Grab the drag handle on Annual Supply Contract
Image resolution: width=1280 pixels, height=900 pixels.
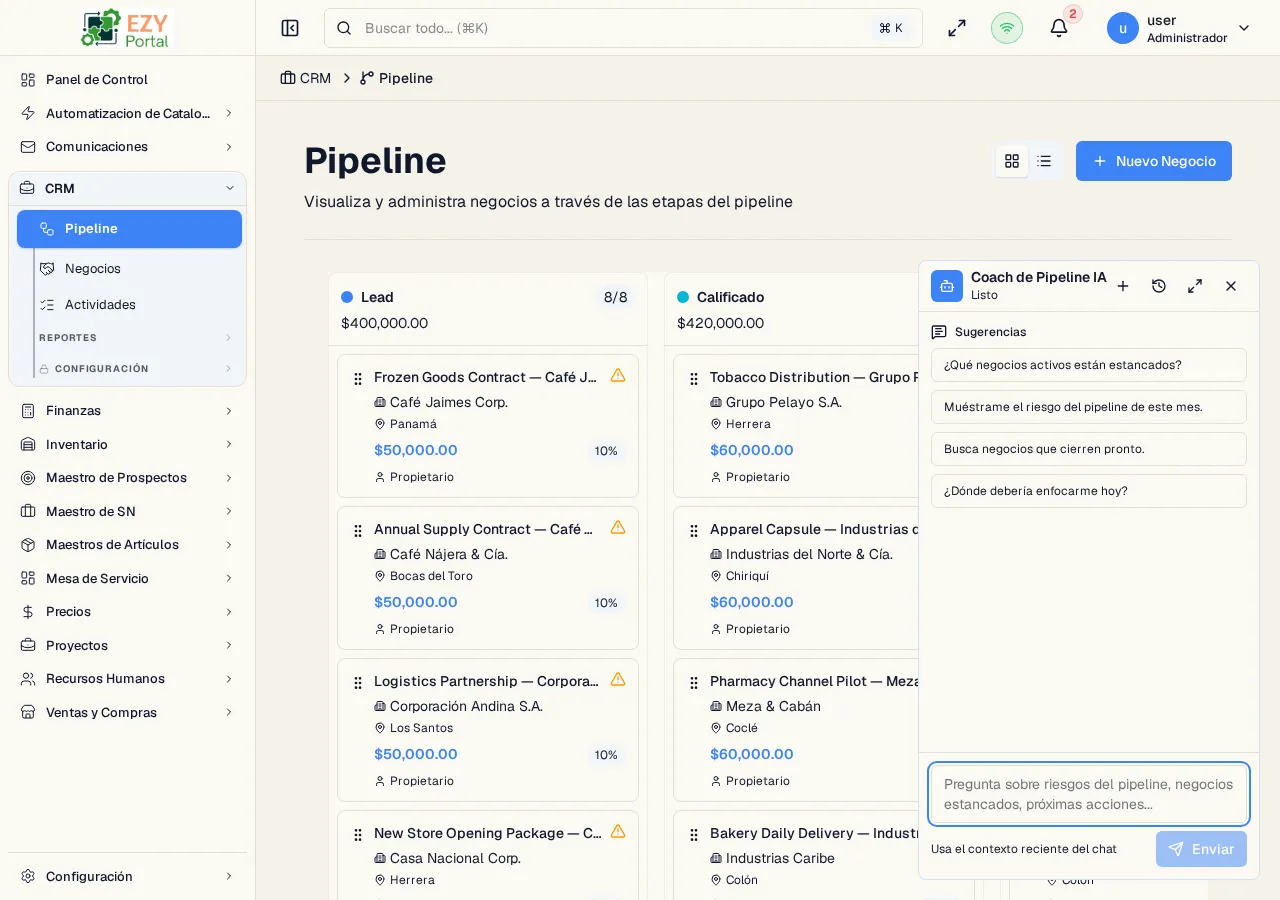click(x=358, y=531)
